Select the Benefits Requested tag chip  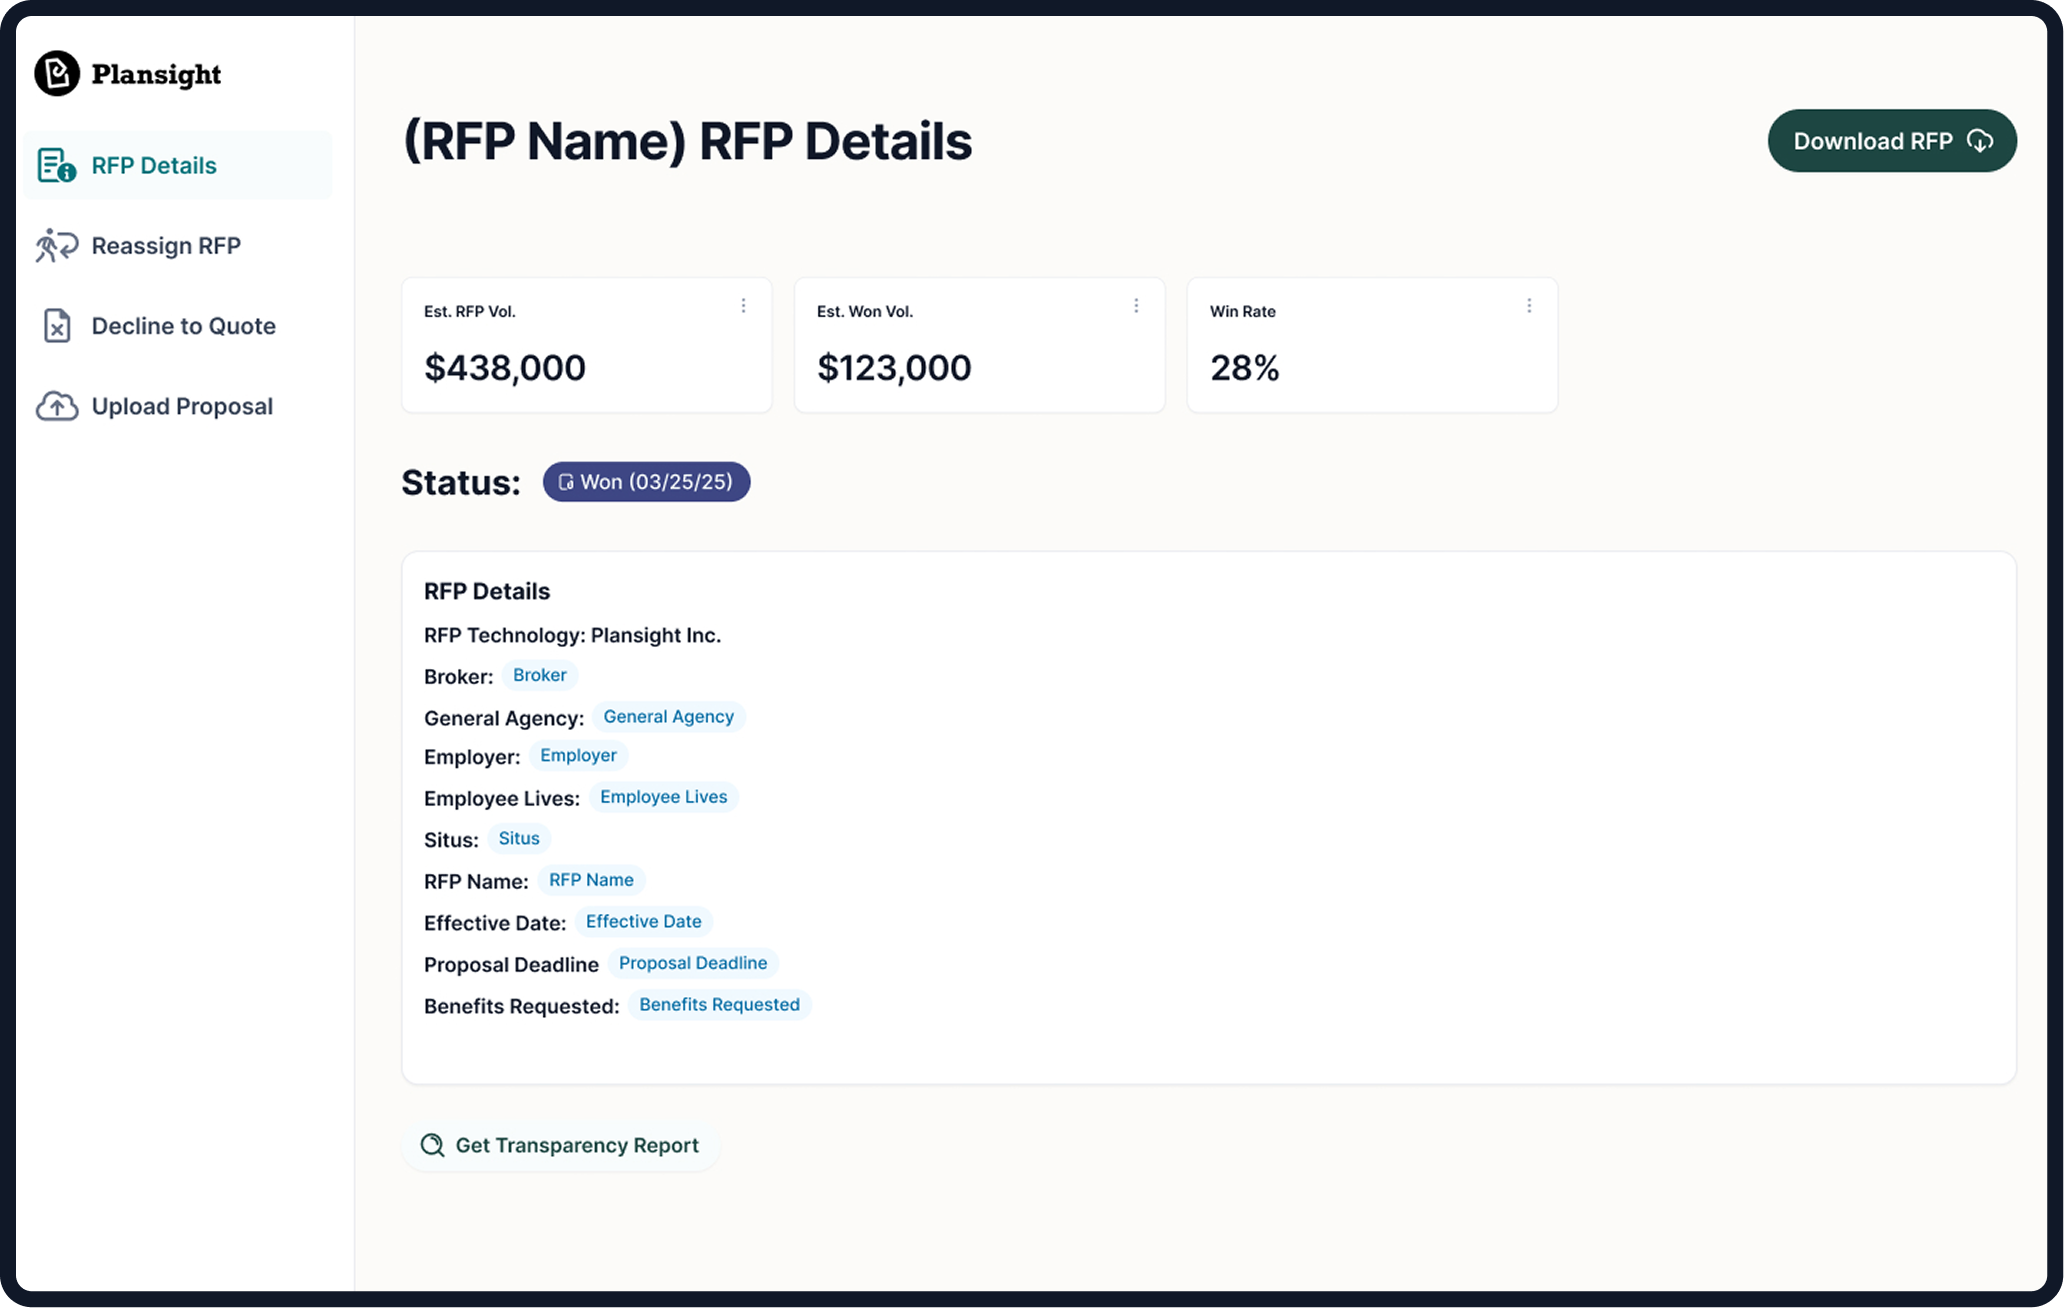click(x=719, y=1004)
